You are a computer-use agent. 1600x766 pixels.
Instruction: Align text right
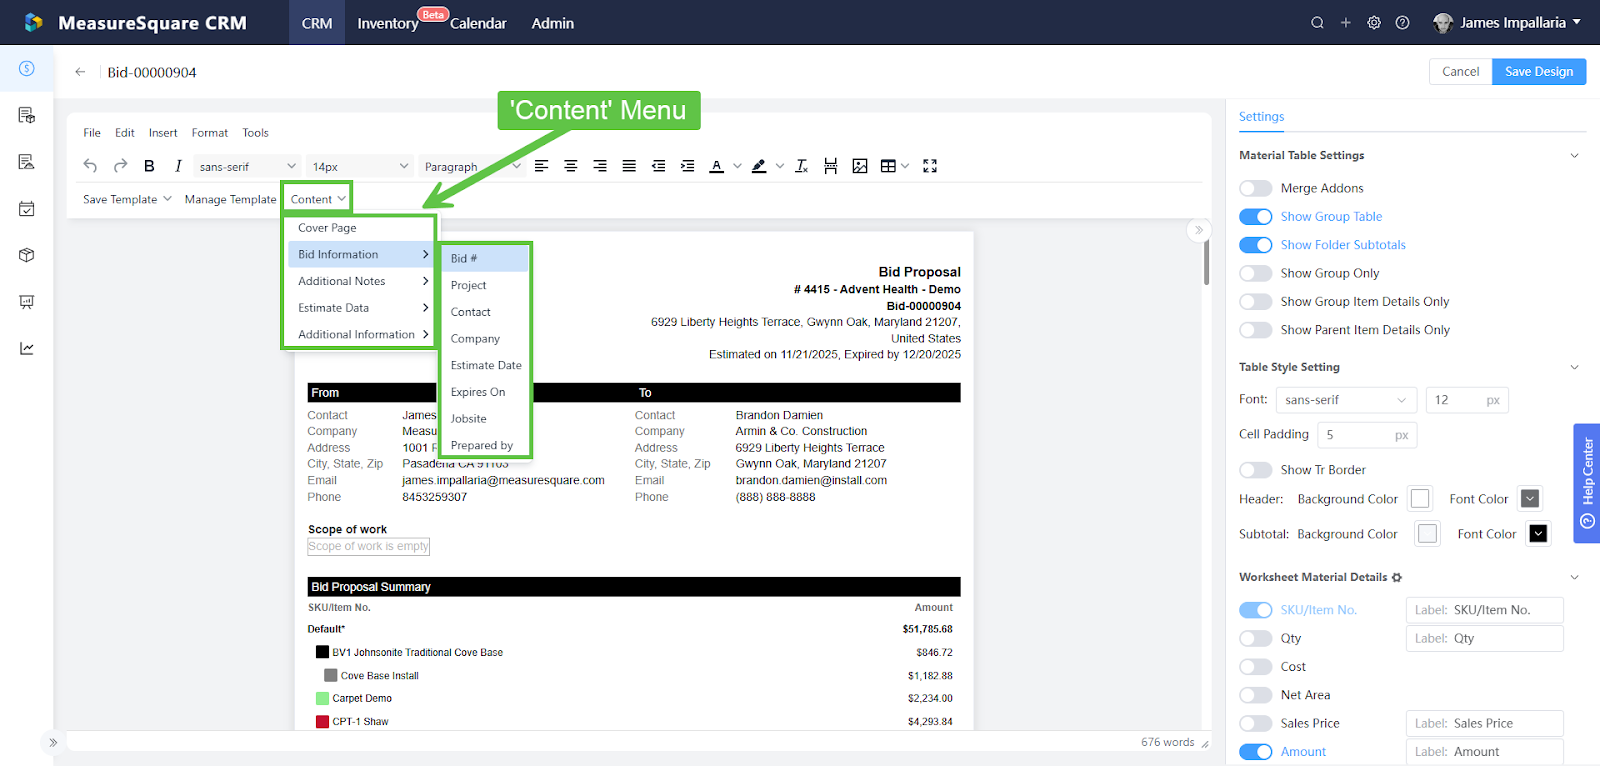click(x=599, y=166)
